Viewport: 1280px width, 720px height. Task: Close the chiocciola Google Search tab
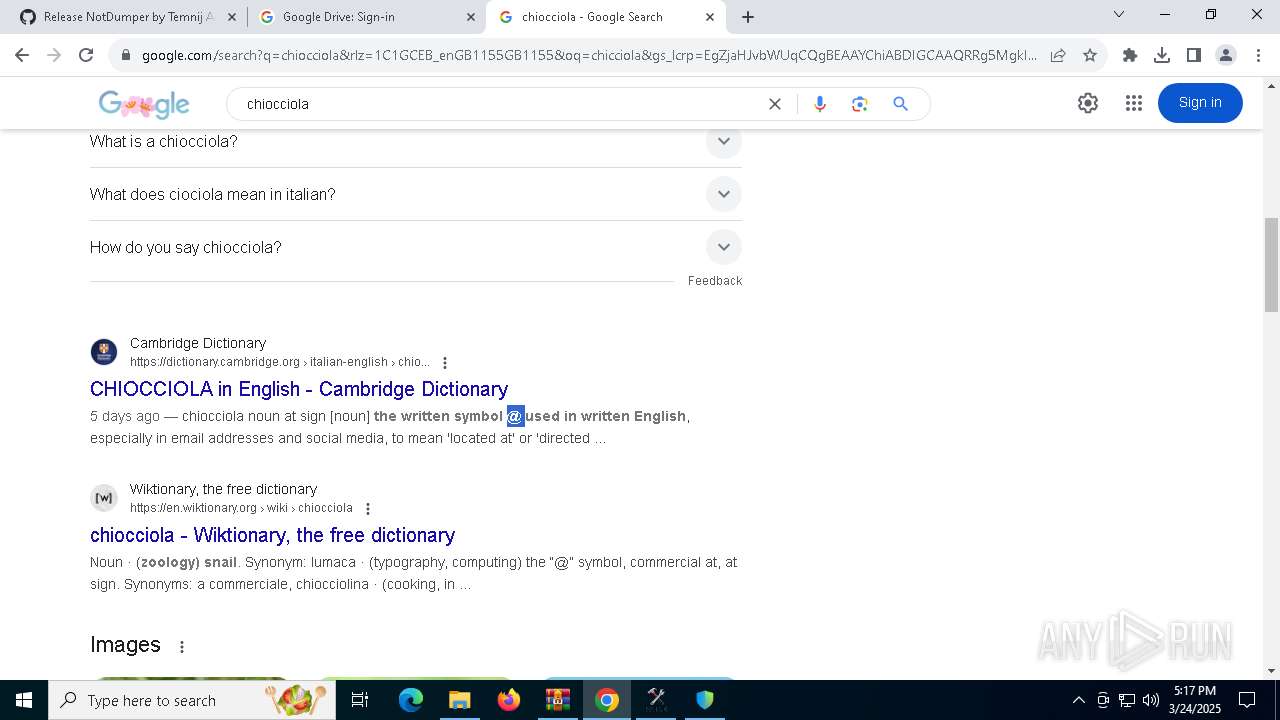[710, 17]
